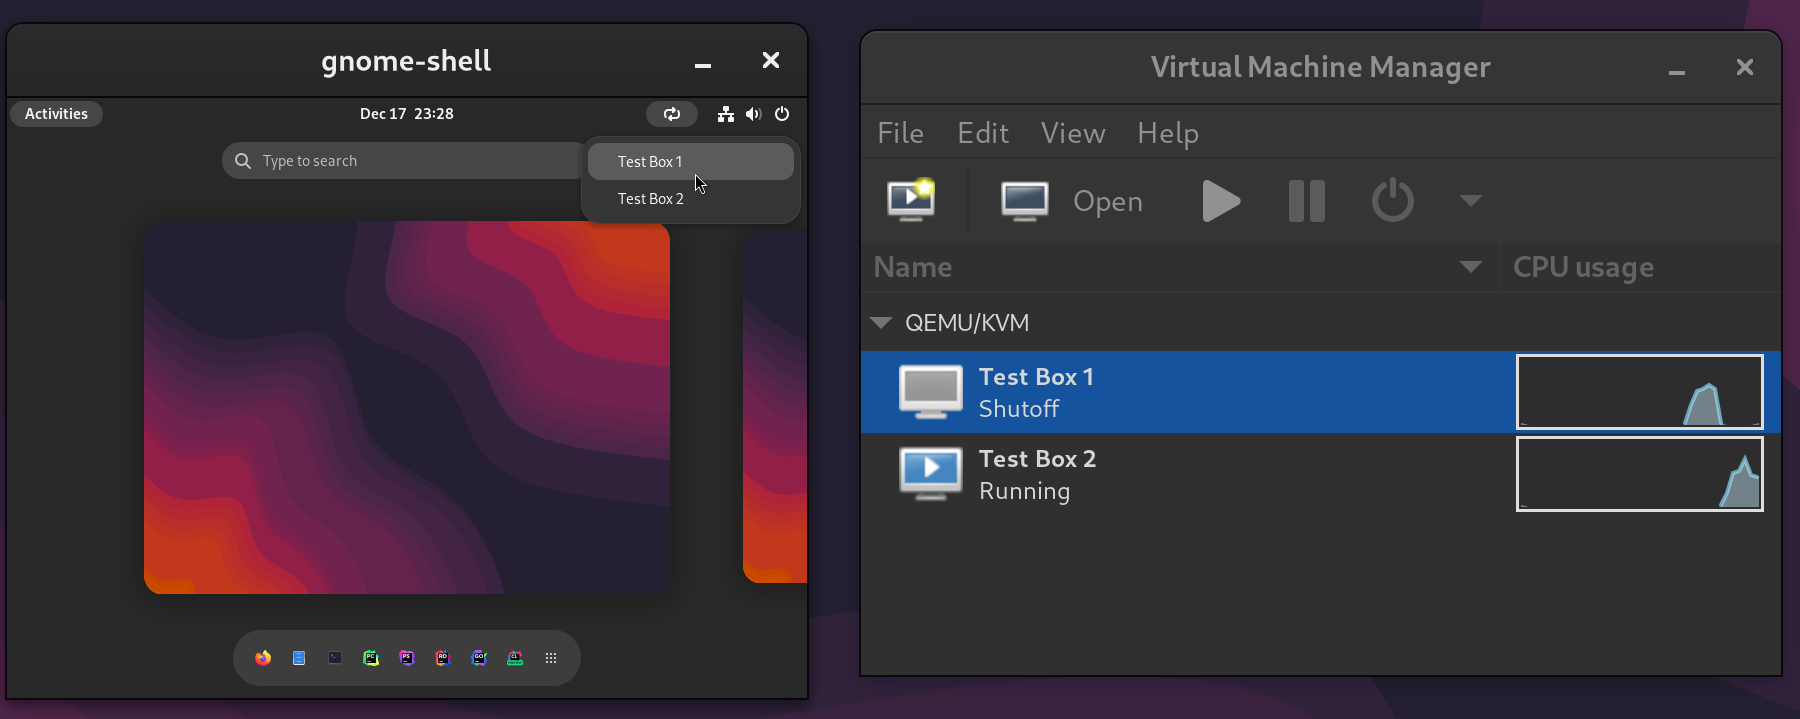The height and width of the screenshot is (719, 1800).
Task: Open the shutdown options dropdown arrow
Action: tap(1470, 200)
